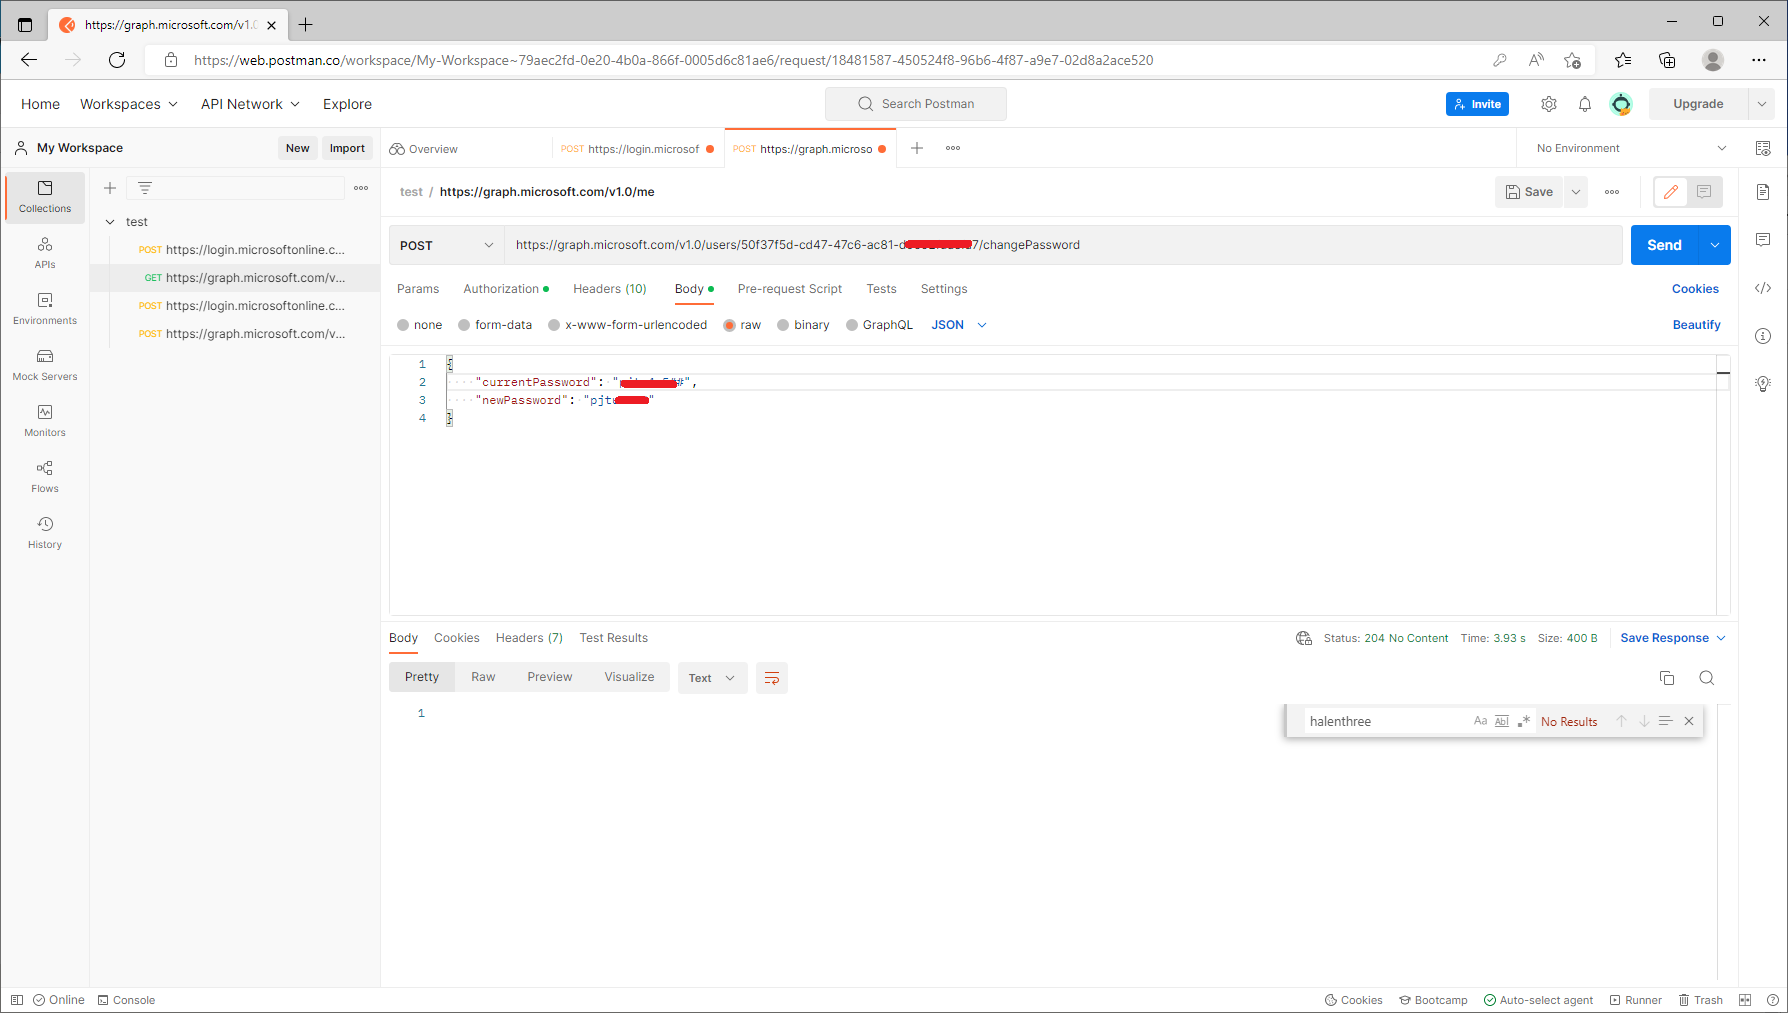Toggle the response line wrap icon
1788x1013 pixels.
tap(772, 678)
